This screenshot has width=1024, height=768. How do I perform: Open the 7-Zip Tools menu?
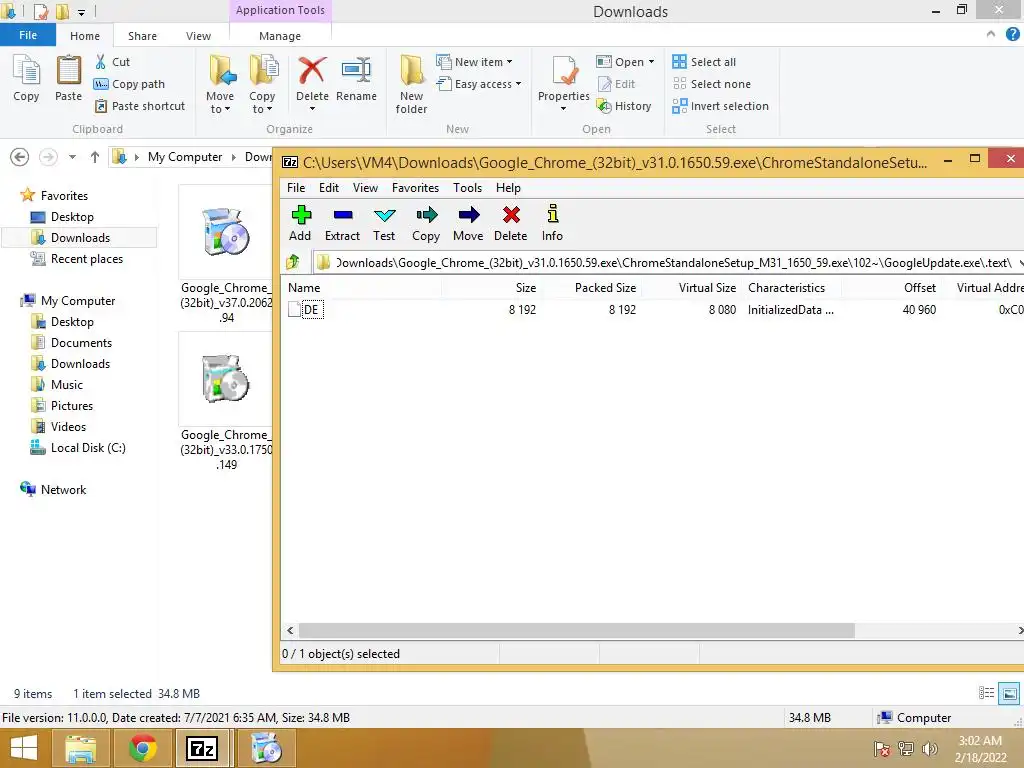click(x=468, y=188)
